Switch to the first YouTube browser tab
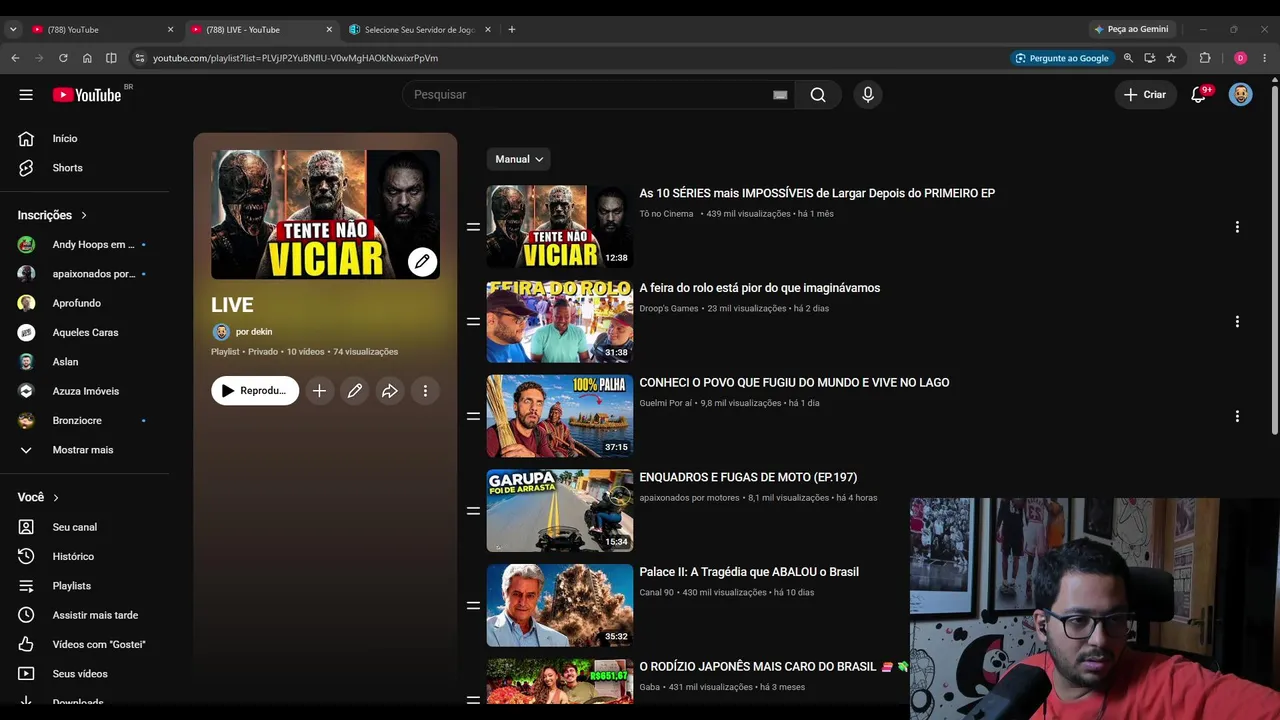 (x=102, y=30)
